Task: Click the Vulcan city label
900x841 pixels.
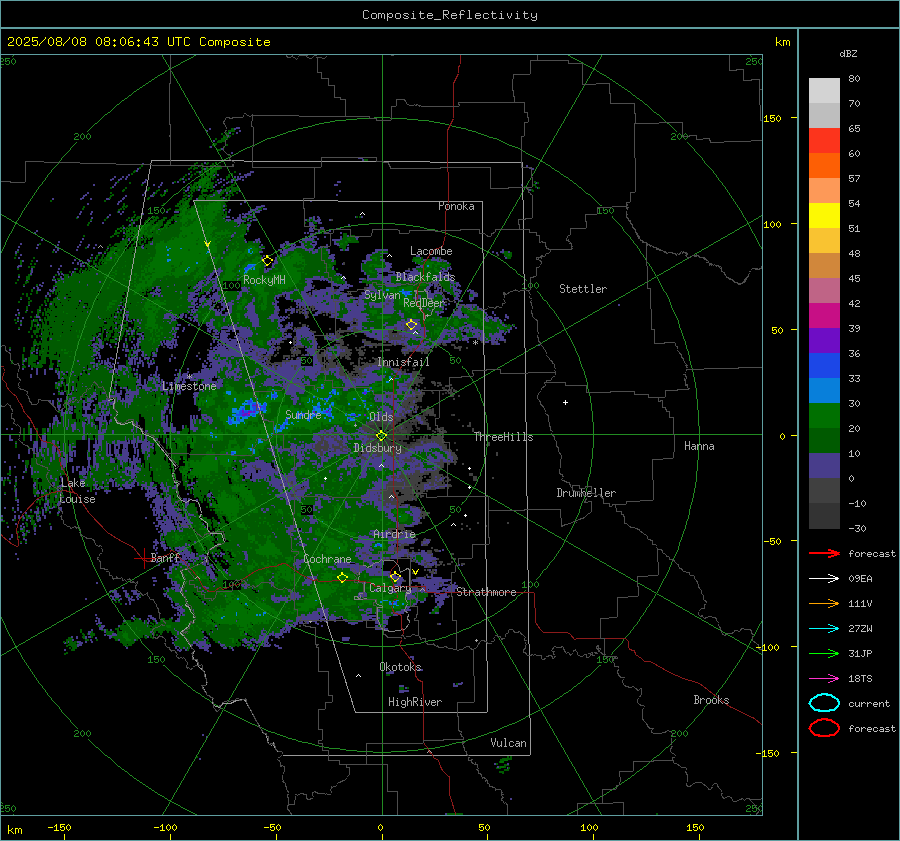Action: [509, 743]
